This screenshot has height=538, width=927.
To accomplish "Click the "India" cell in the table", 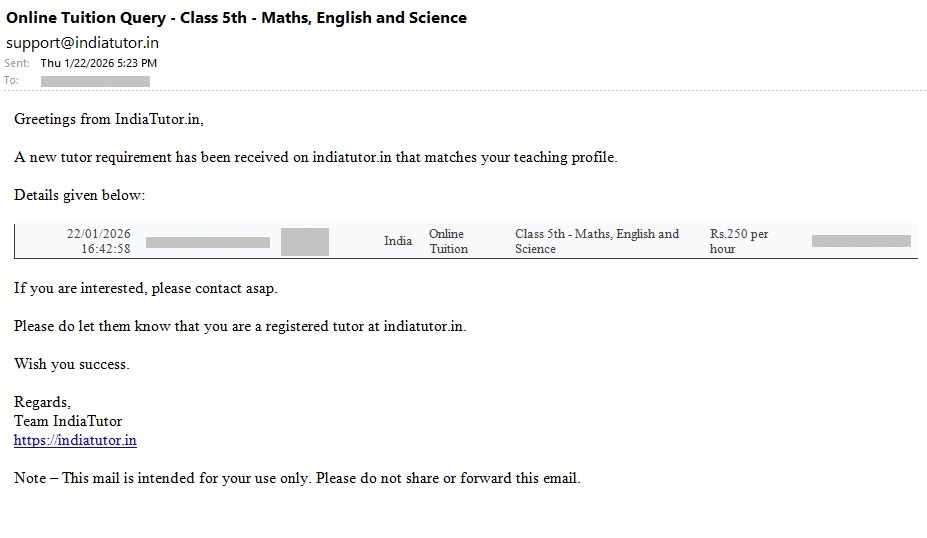I will (x=398, y=241).
